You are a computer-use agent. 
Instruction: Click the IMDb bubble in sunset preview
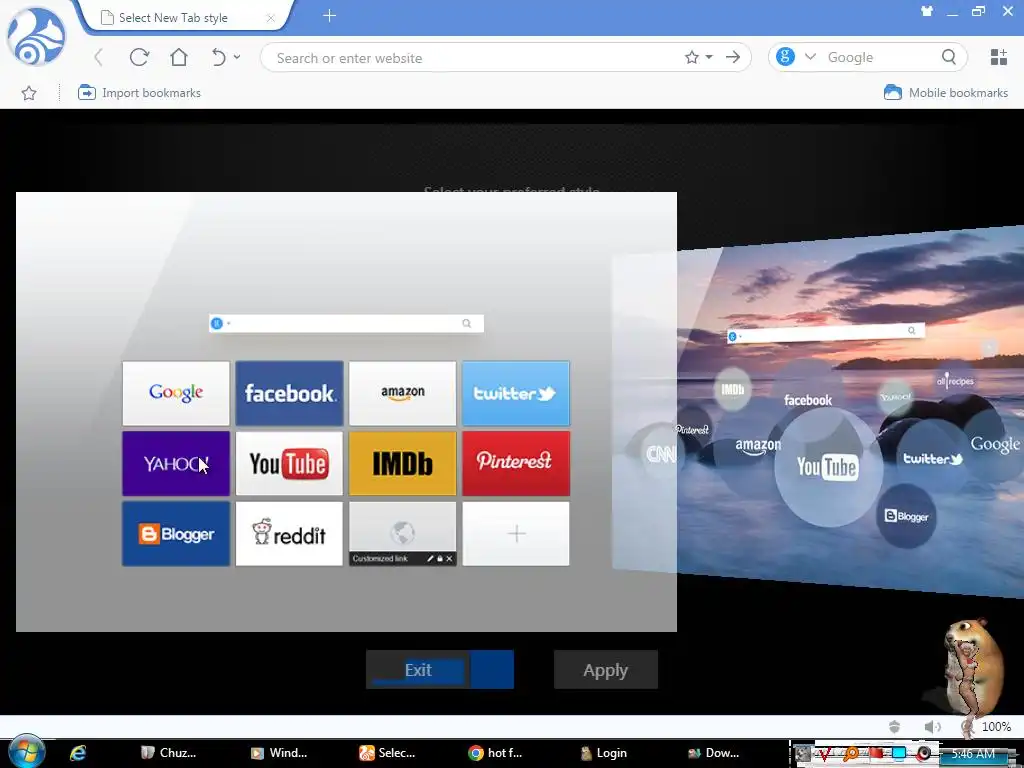coord(733,389)
